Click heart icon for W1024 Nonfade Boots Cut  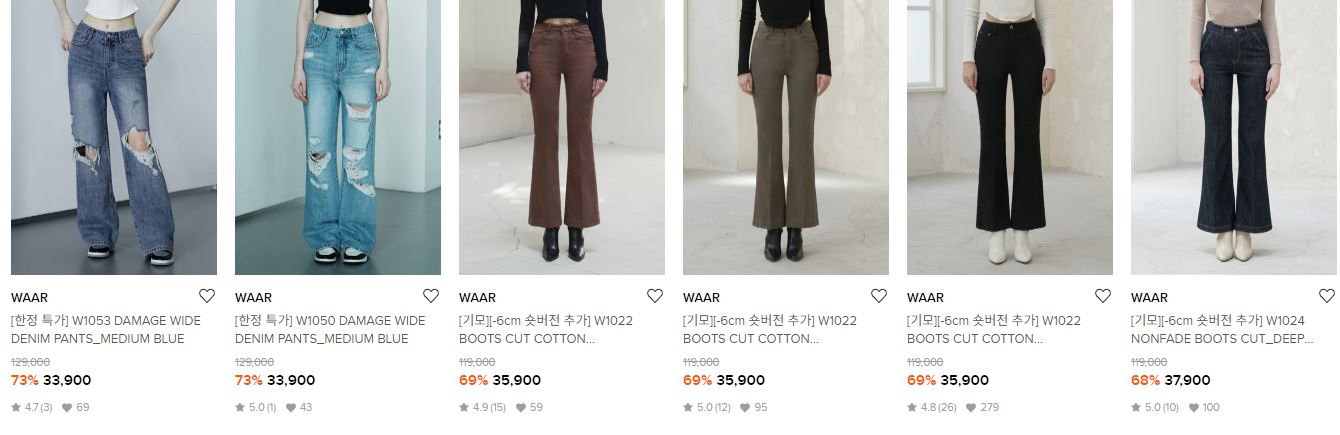[1327, 296]
